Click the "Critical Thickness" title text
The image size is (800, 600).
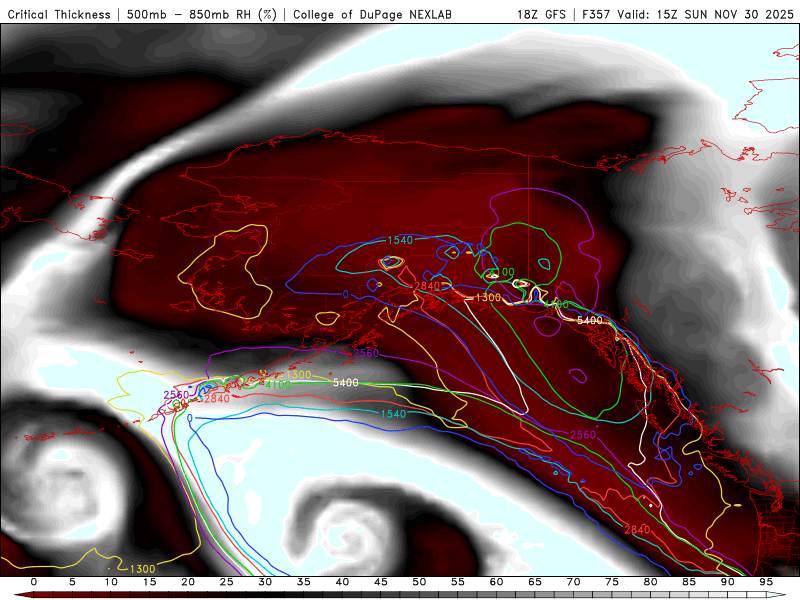[x=59, y=14]
